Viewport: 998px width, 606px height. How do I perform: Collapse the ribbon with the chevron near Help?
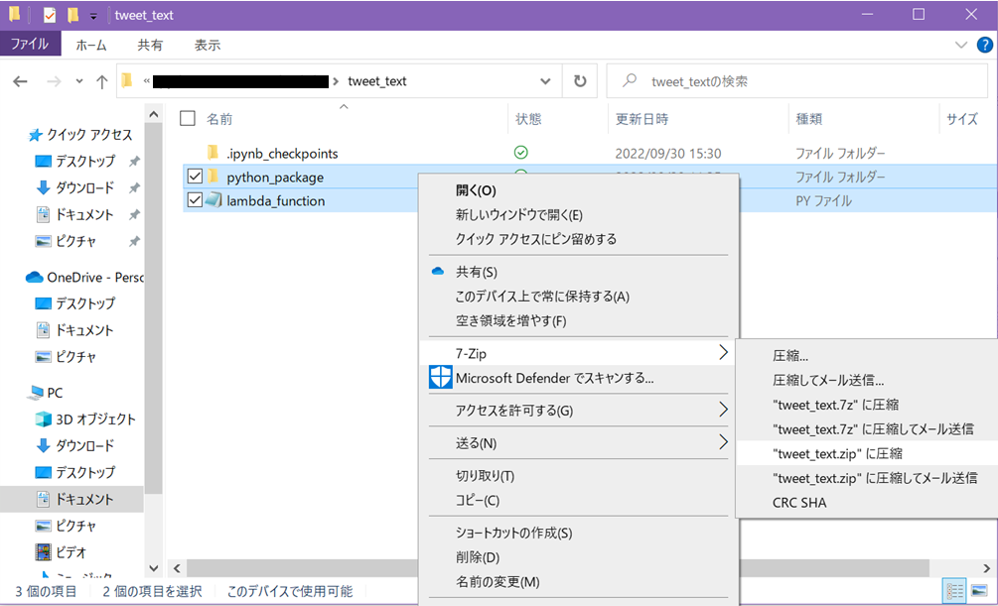click(x=962, y=44)
